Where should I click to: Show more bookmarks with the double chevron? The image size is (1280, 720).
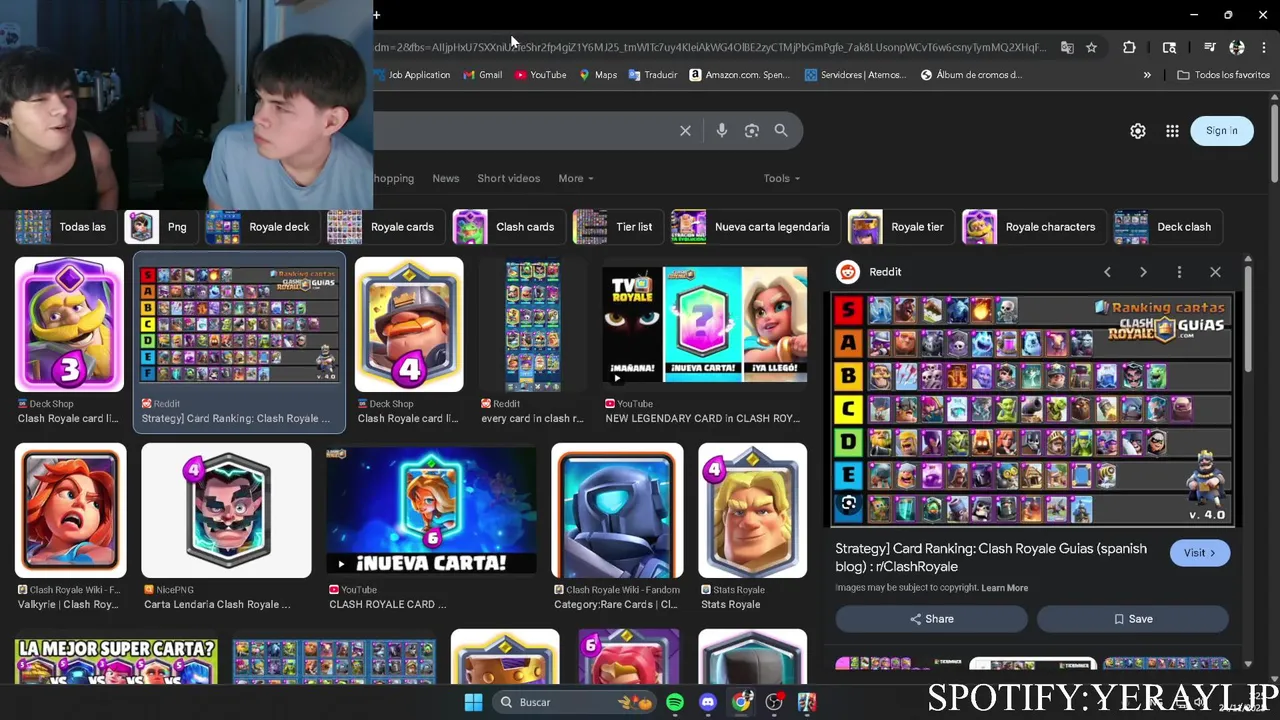coord(1147,75)
